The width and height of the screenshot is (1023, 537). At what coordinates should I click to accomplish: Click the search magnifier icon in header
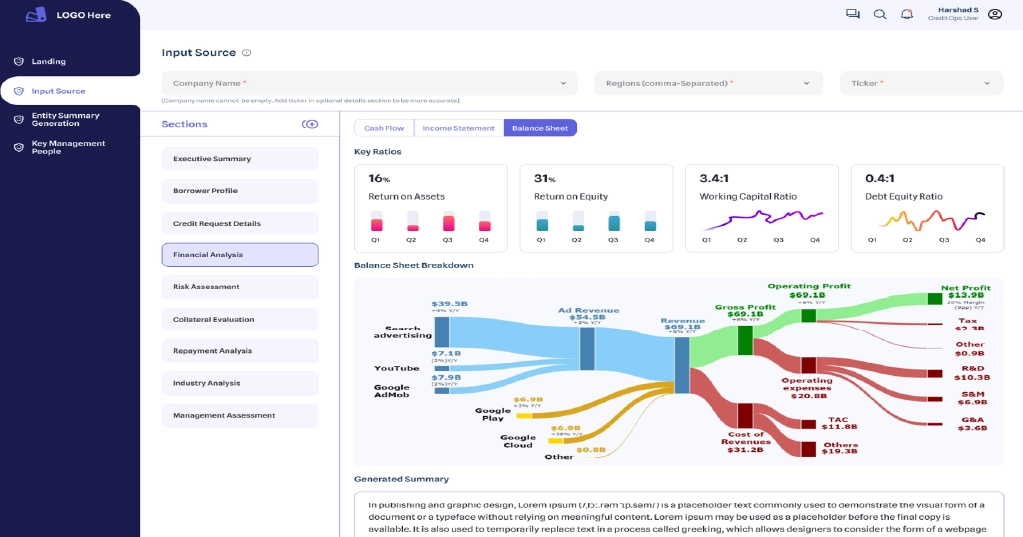click(880, 14)
